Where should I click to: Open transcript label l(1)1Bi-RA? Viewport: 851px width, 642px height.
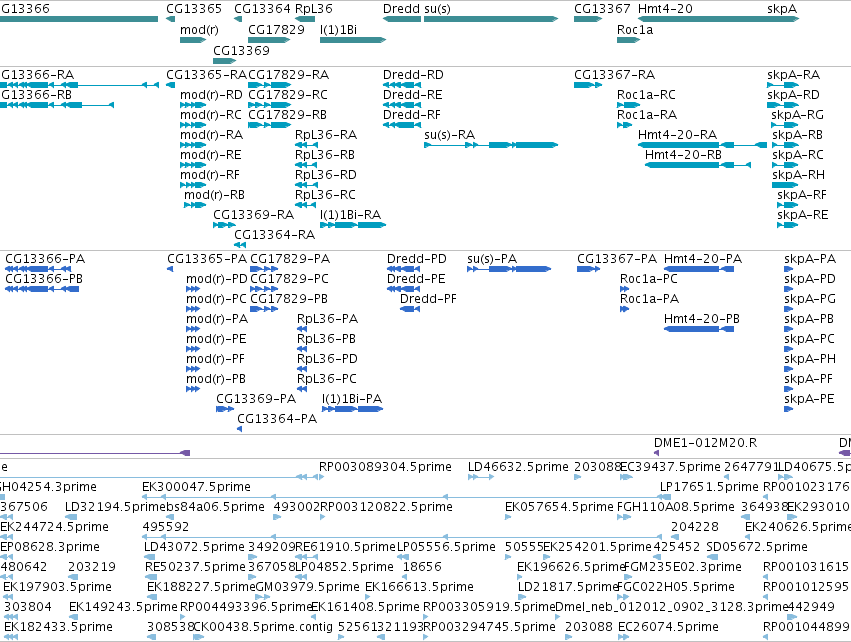pos(351,214)
